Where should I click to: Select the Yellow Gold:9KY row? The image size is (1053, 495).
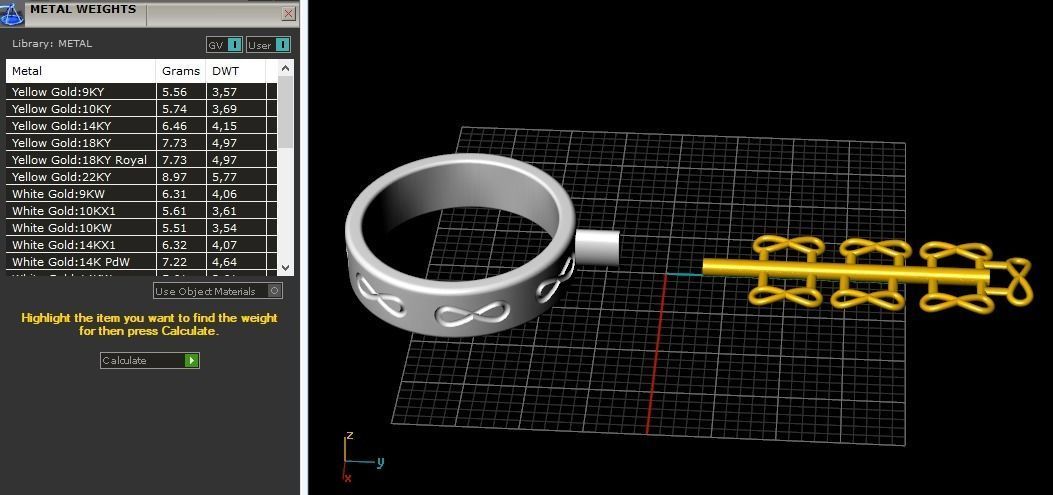tap(142, 92)
